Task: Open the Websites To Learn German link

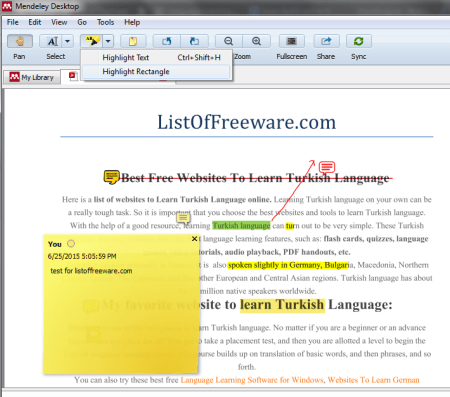Action: (373, 380)
